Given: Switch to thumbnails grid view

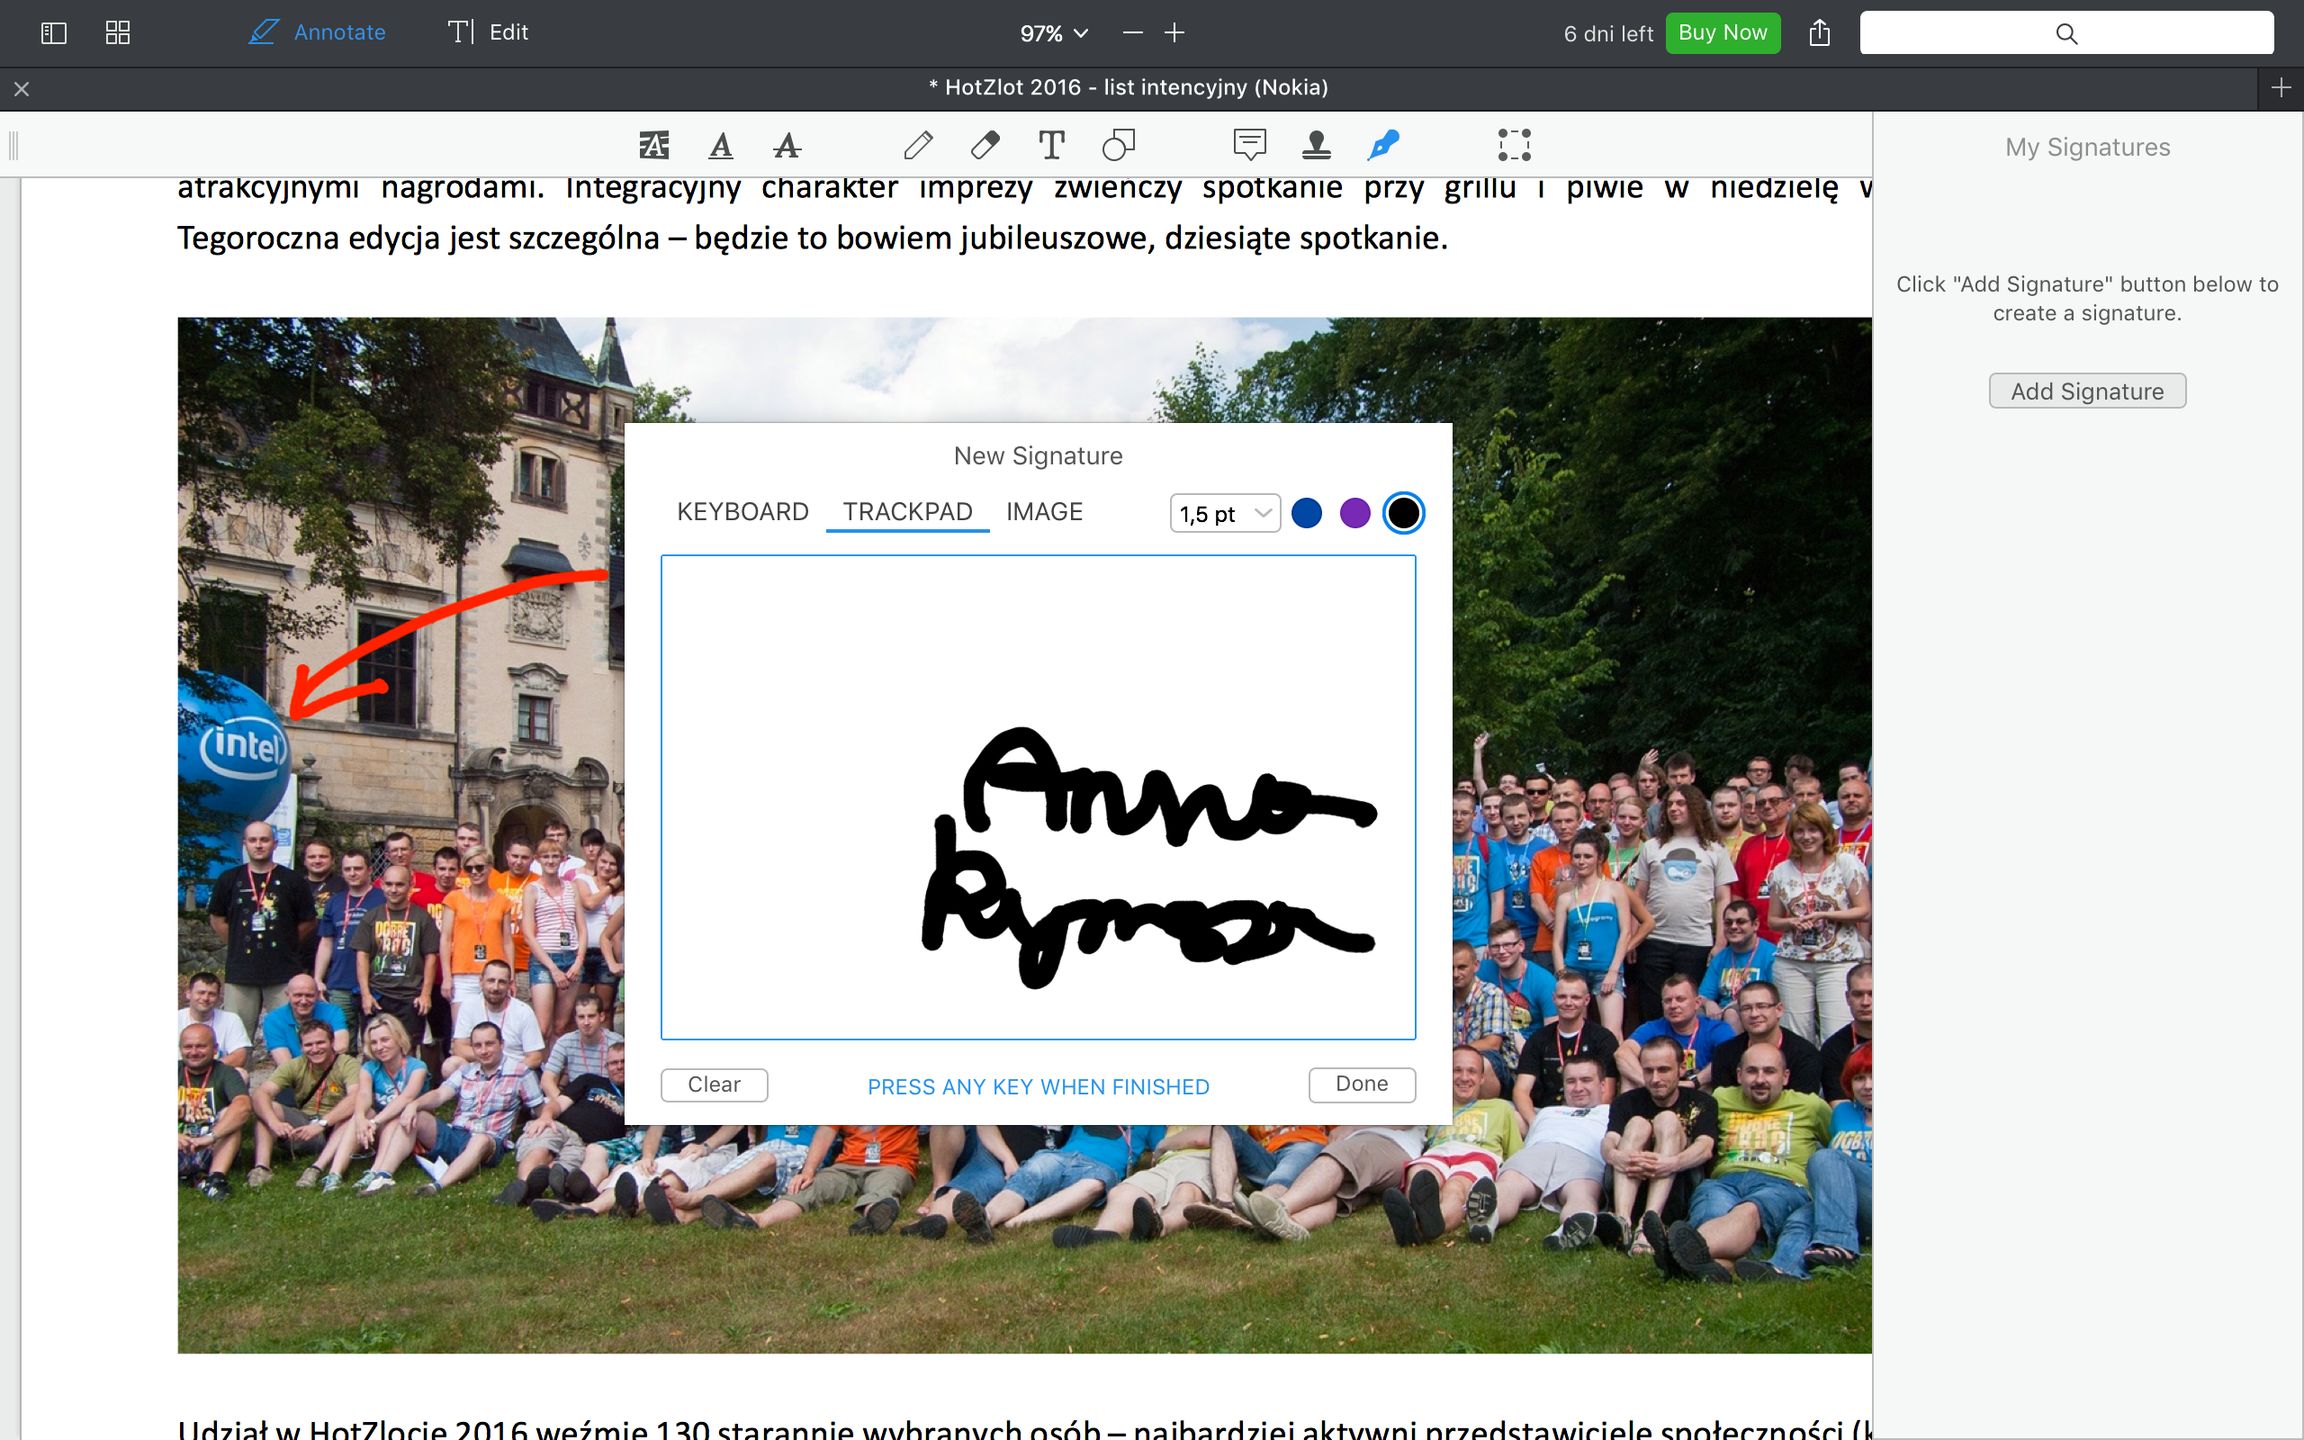Looking at the screenshot, I should (118, 33).
